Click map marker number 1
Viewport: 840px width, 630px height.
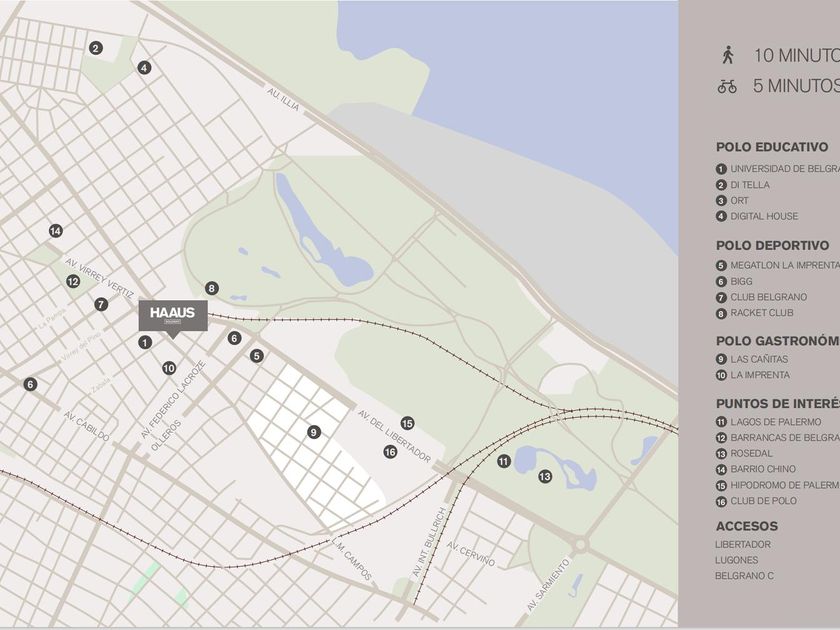pyautogui.click(x=145, y=342)
